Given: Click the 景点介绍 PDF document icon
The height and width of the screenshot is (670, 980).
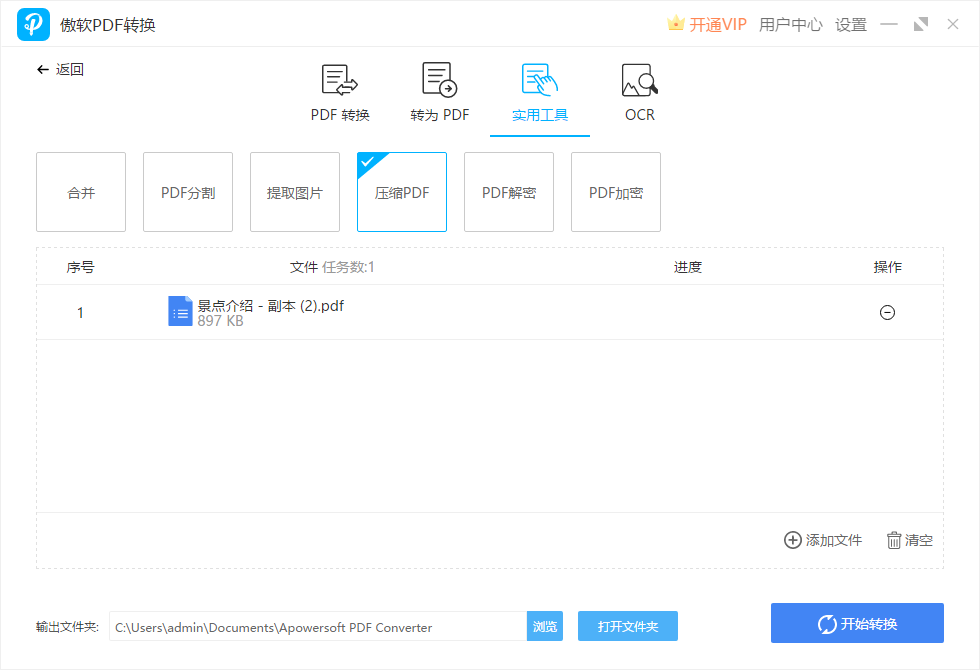Looking at the screenshot, I should click(180, 311).
